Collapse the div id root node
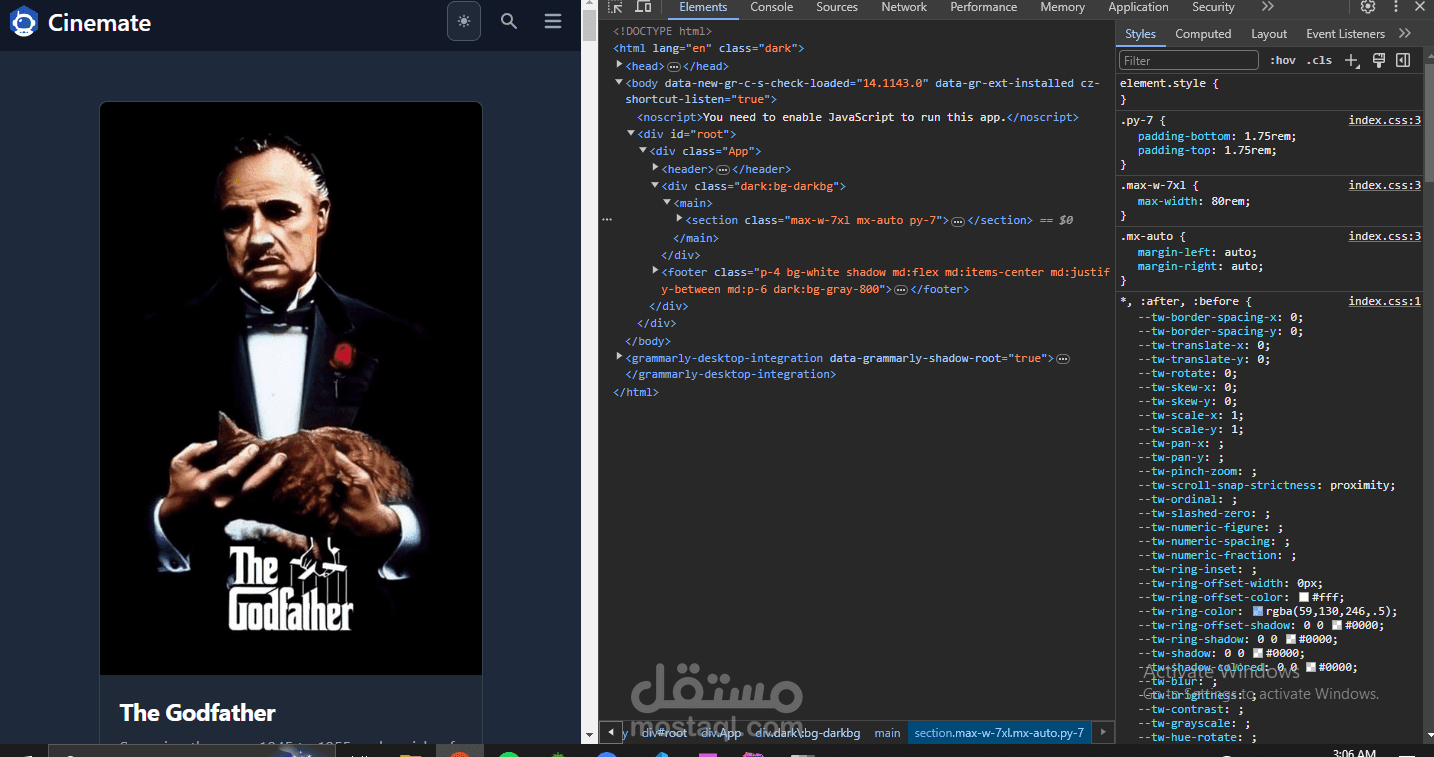The image size is (1434, 757). pos(632,133)
